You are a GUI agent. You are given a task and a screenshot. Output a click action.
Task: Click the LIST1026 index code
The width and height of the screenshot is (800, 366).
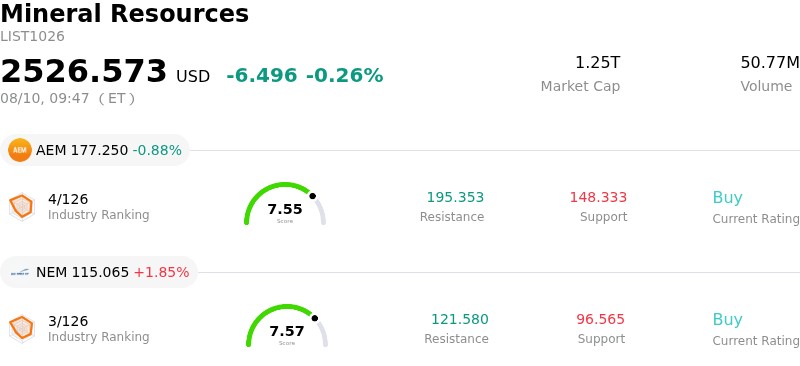pos(32,37)
